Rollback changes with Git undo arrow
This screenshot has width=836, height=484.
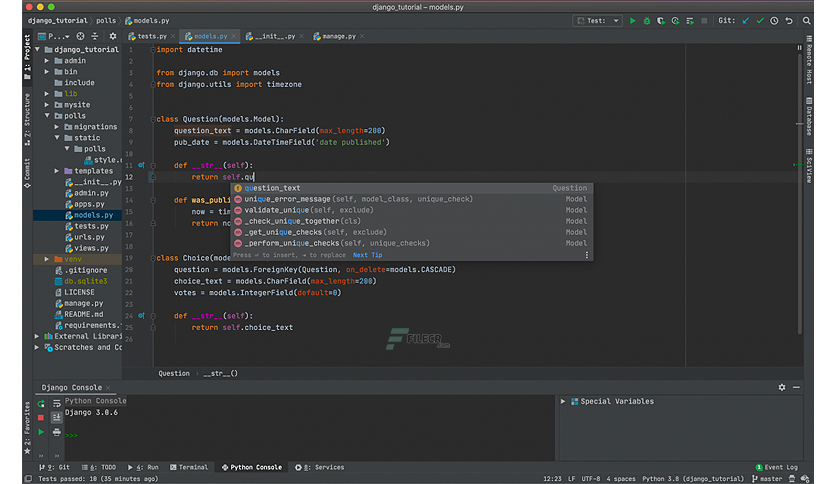(789, 21)
